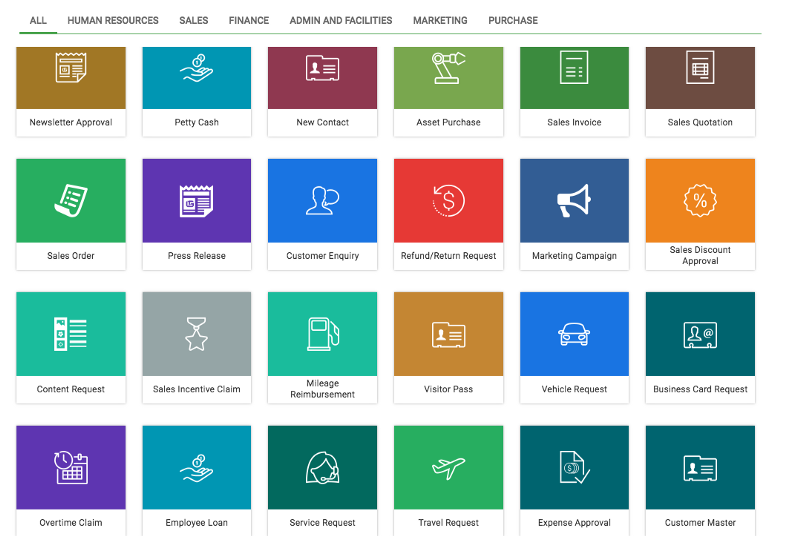Image resolution: width=800 pixels, height=536 pixels.
Task: Select the Purchase tab
Action: pyautogui.click(x=513, y=20)
